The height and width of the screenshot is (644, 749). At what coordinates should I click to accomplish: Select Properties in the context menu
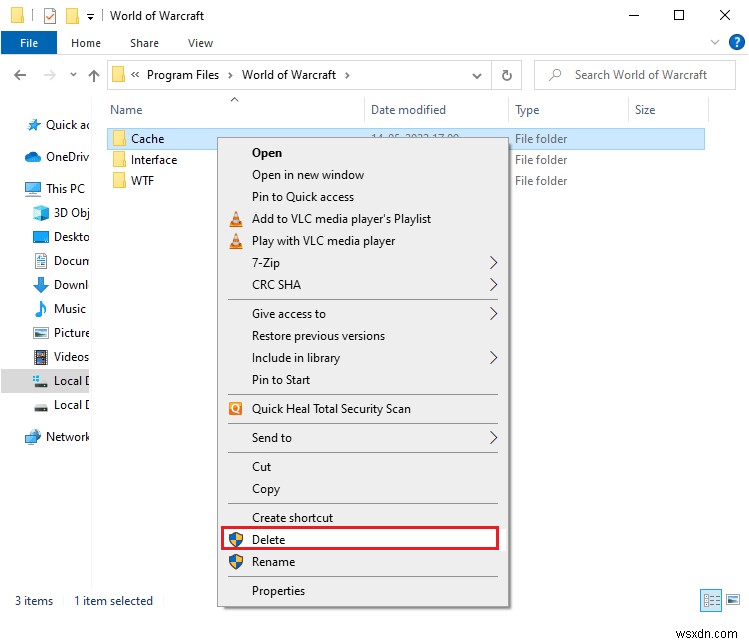pyautogui.click(x=278, y=591)
